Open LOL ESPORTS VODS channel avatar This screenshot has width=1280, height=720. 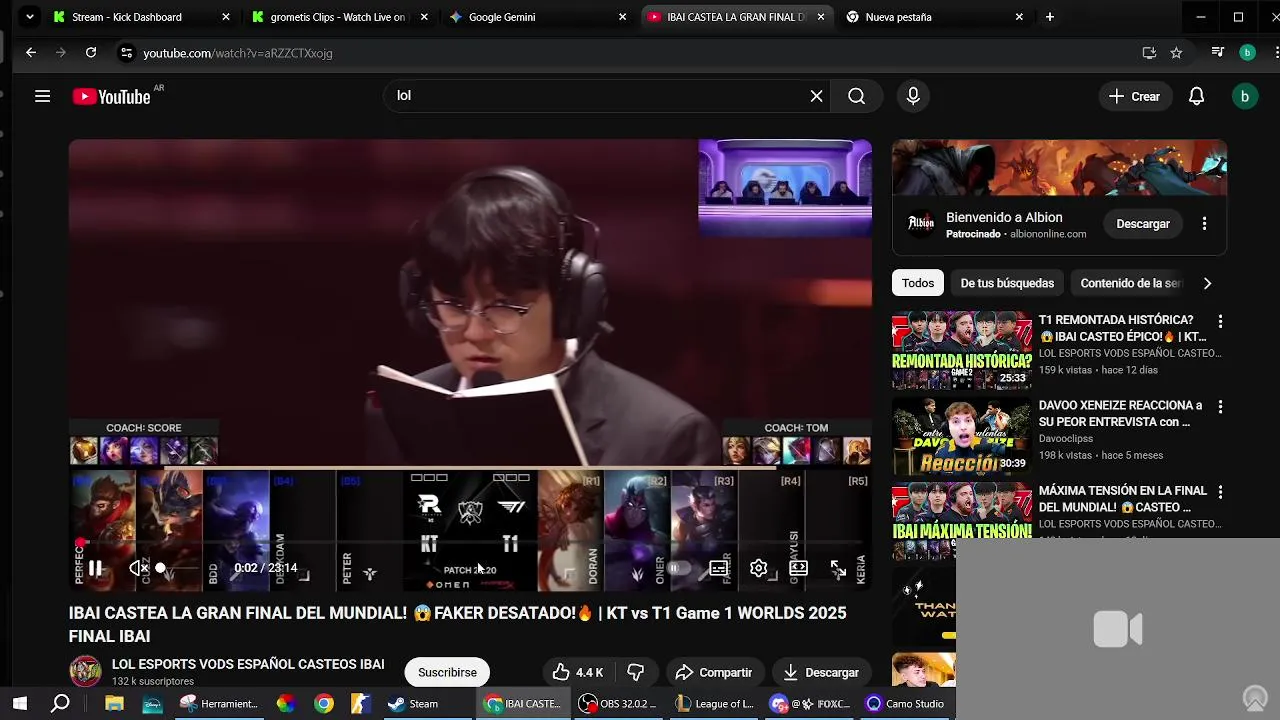pyautogui.click(x=85, y=672)
